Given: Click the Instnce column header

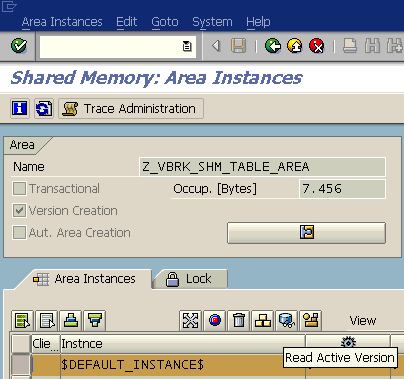Looking at the screenshot, I should [x=183, y=343].
